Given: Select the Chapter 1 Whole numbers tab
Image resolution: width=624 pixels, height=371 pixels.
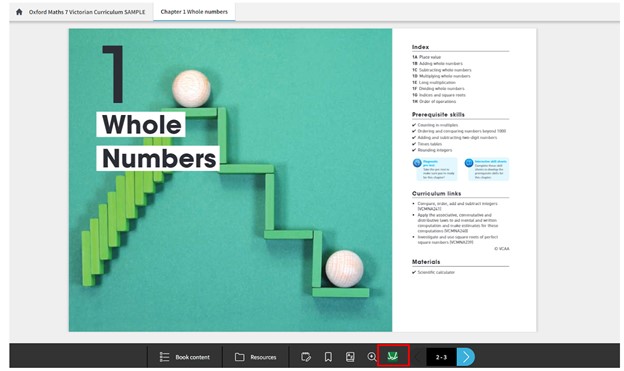Looking at the screenshot, I should pyautogui.click(x=194, y=12).
